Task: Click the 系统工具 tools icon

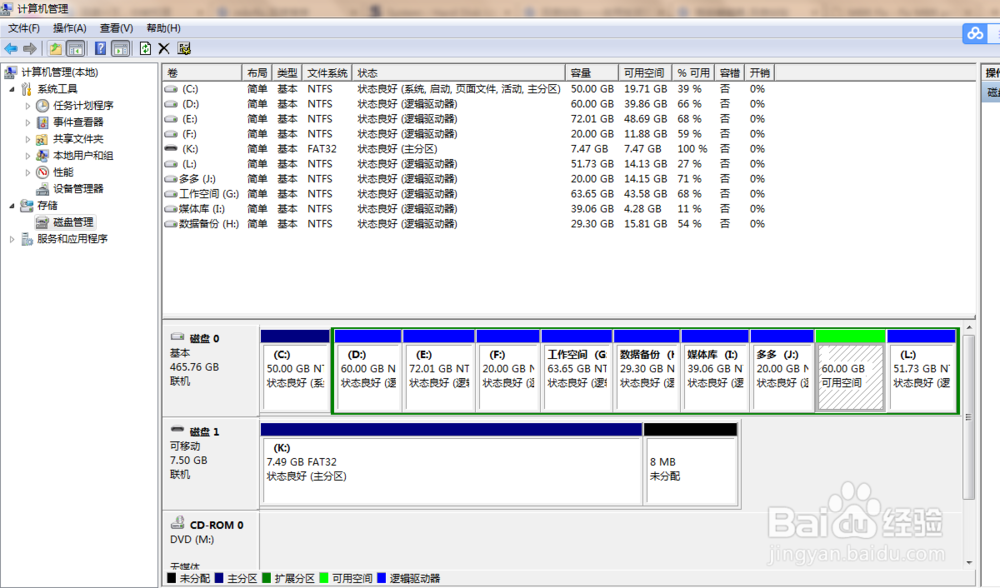Action: coord(27,89)
